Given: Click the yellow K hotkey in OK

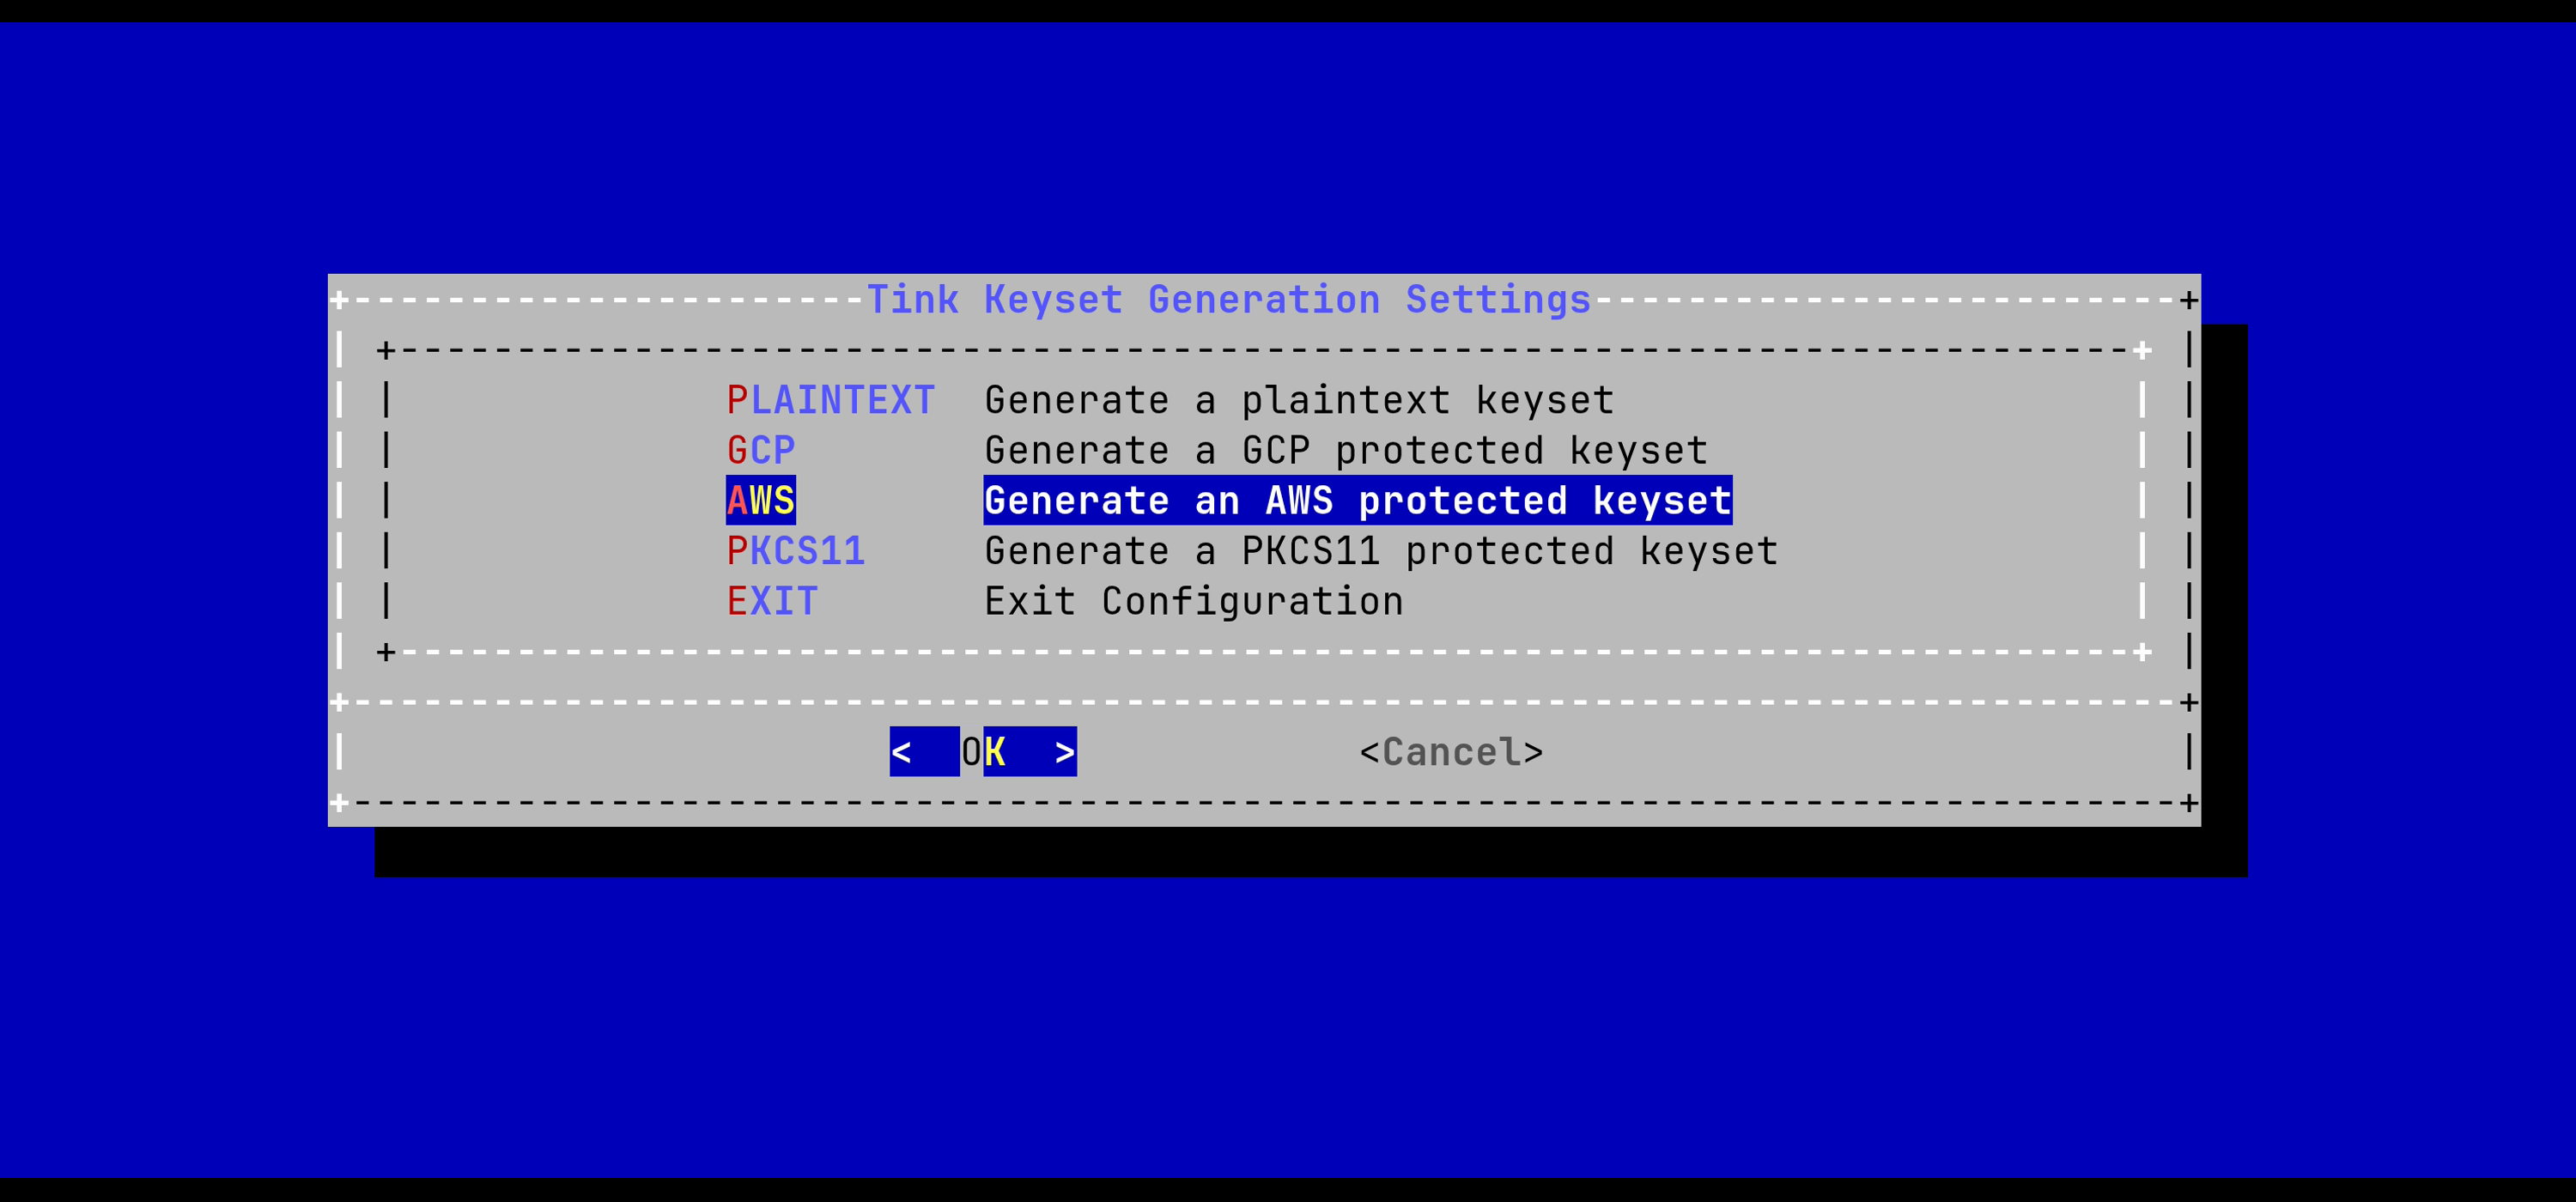Looking at the screenshot, I should 995,751.
